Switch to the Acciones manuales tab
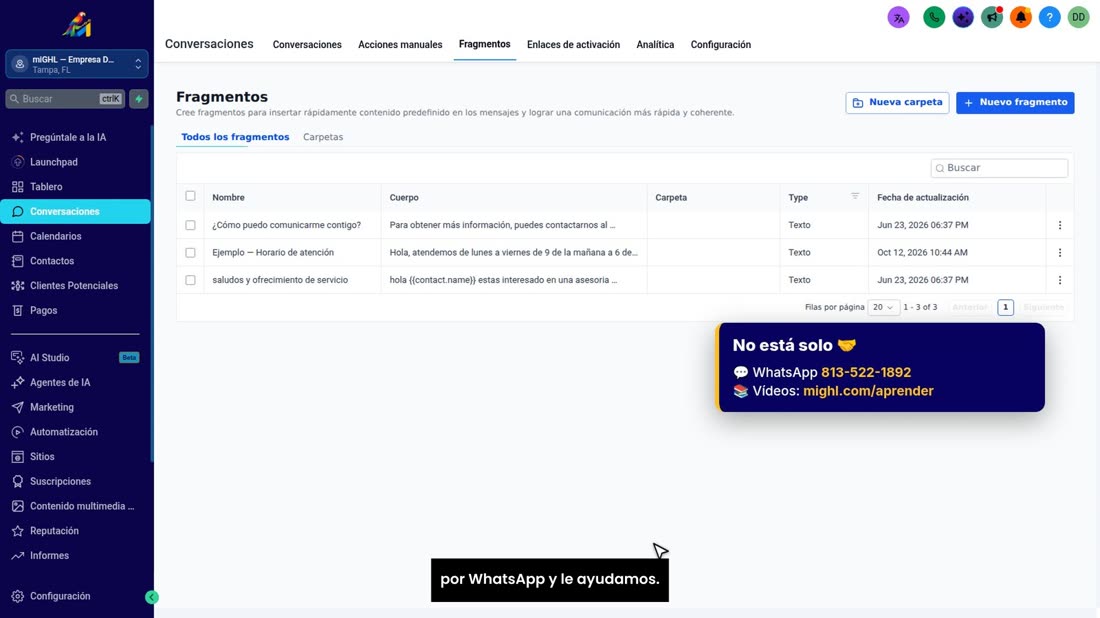Image resolution: width=1100 pixels, height=618 pixels. pyautogui.click(x=400, y=45)
